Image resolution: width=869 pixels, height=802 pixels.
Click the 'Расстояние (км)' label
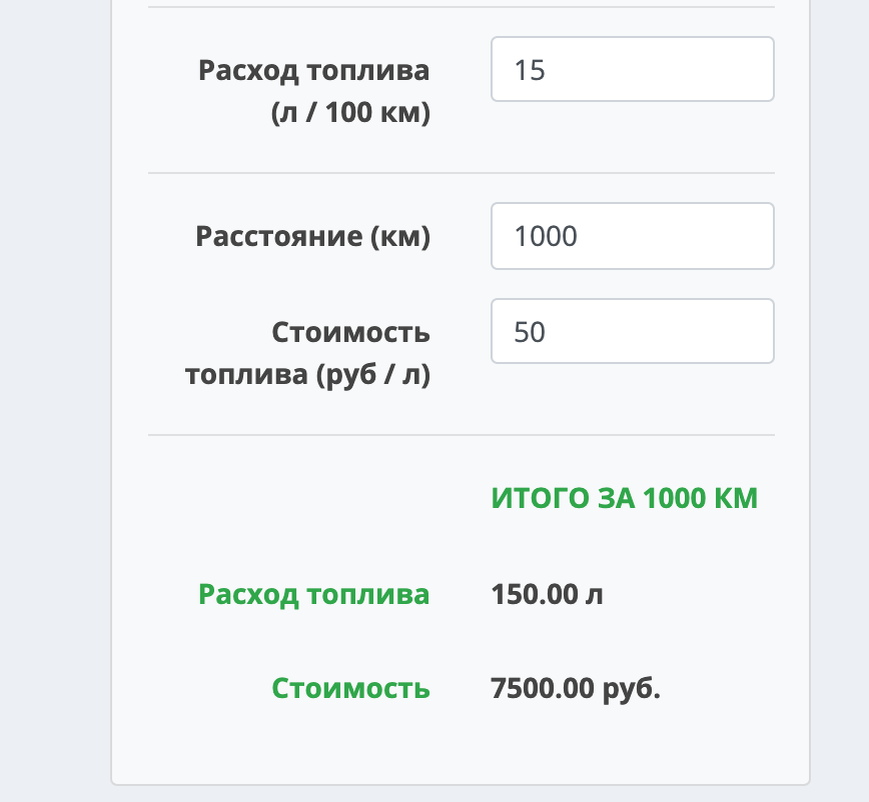(x=313, y=237)
